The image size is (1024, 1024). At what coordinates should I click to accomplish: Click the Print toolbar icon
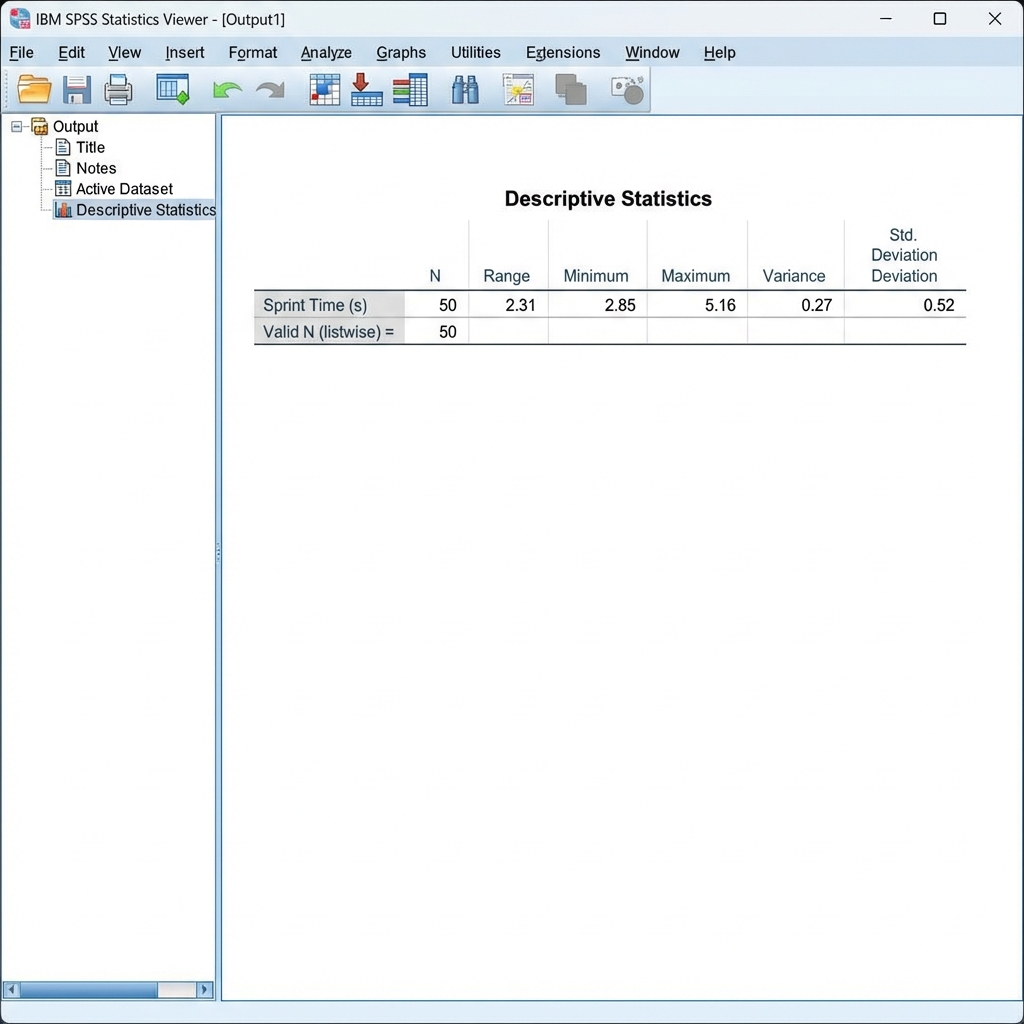119,90
